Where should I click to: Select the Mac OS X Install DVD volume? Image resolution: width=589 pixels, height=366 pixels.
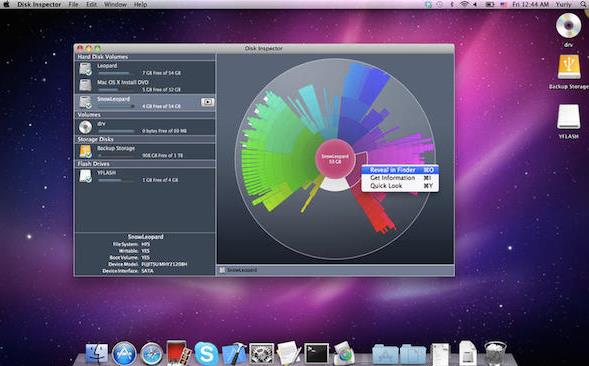145,86
